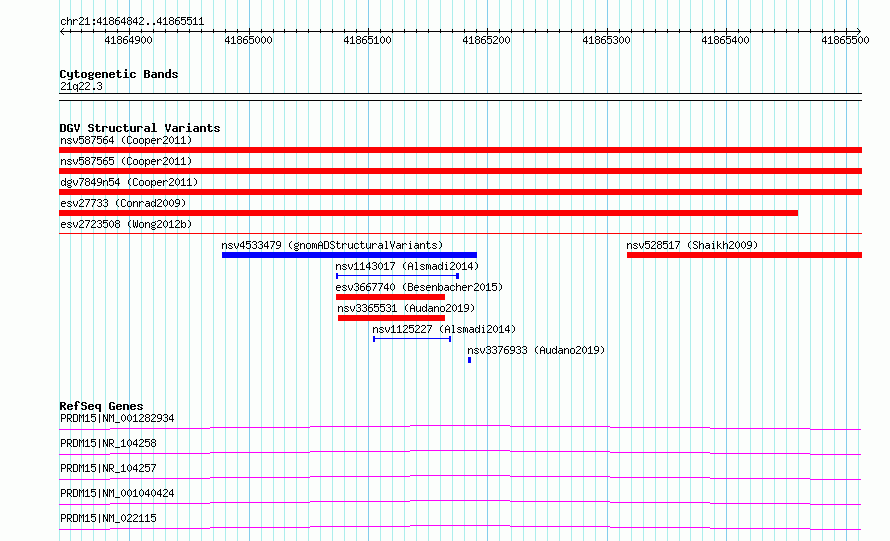This screenshot has width=890, height=541.
Task: Open variant nsv528517 (Shaikh2009) label
Action: coord(692,245)
